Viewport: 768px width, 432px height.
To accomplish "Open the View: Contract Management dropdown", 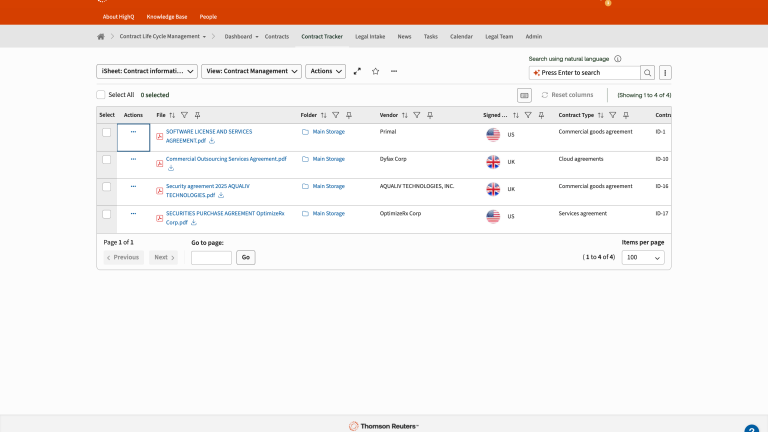I will [x=251, y=72].
